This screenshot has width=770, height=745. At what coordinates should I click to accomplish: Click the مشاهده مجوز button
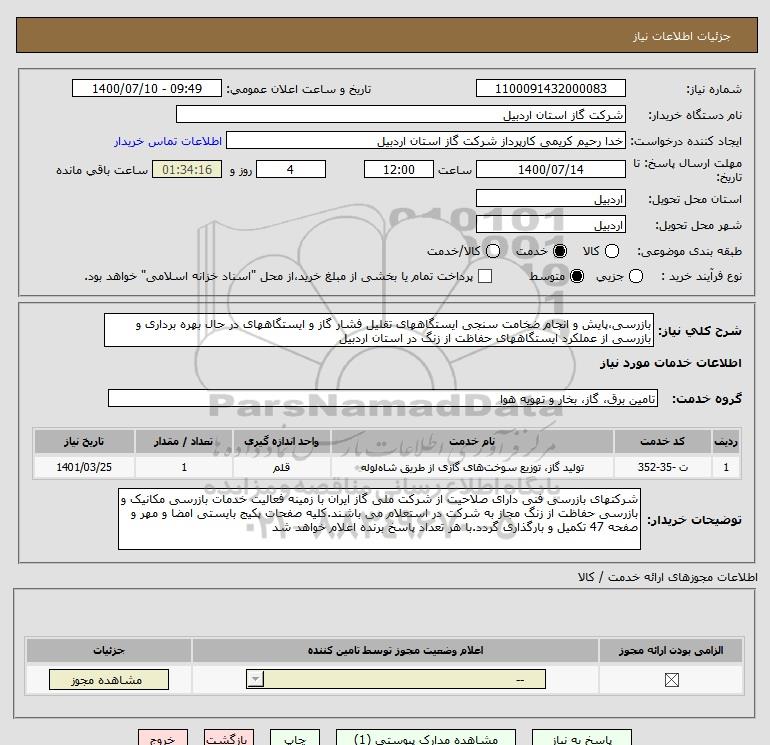(109, 680)
